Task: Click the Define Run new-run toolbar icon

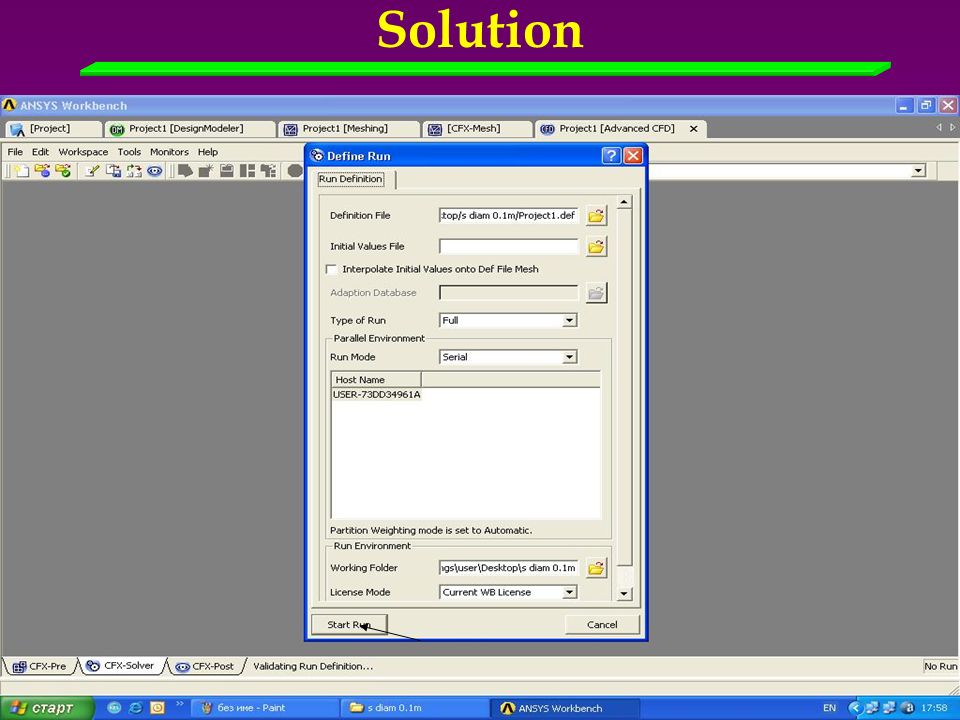Action: click(22, 171)
